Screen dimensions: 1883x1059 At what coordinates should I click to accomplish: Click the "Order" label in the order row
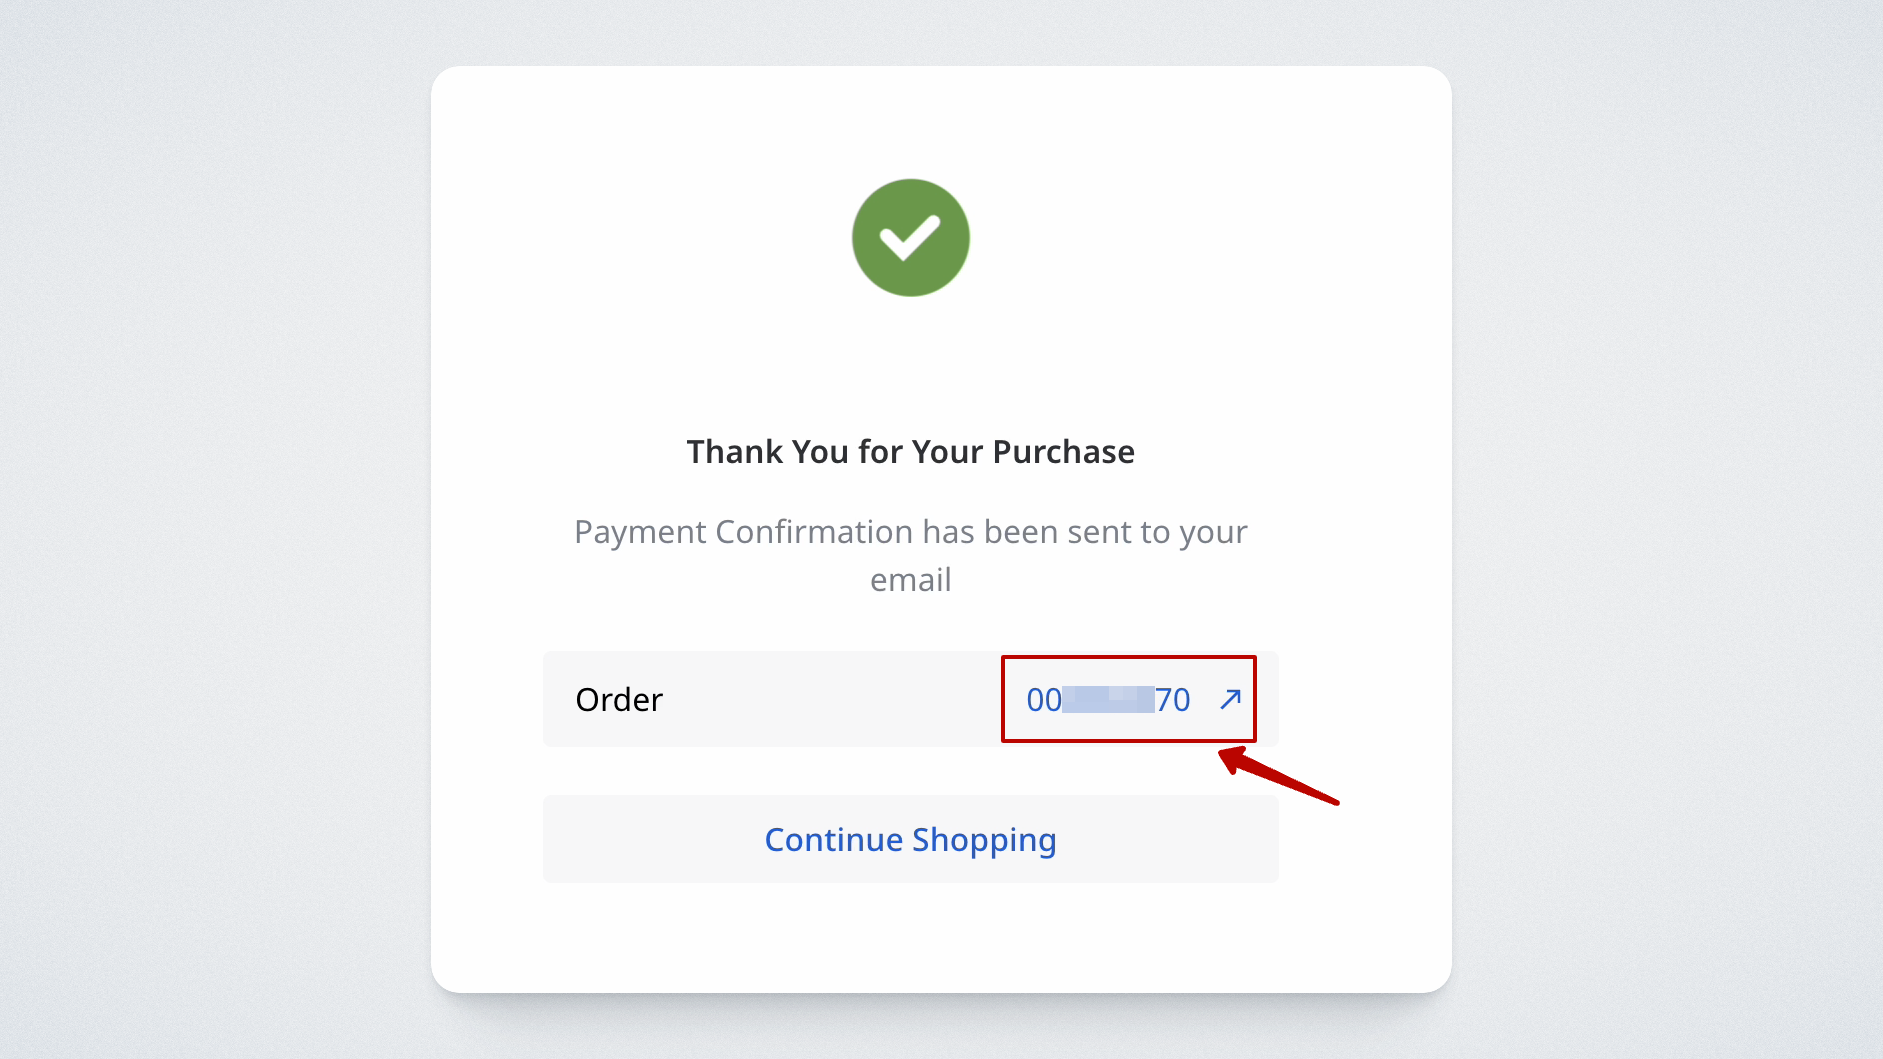[x=619, y=700]
